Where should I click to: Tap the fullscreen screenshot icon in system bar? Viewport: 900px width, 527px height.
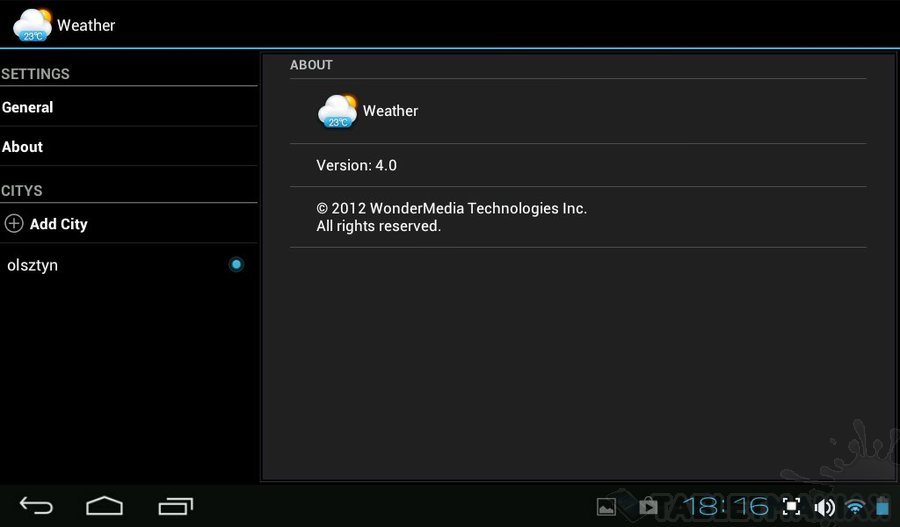point(791,506)
